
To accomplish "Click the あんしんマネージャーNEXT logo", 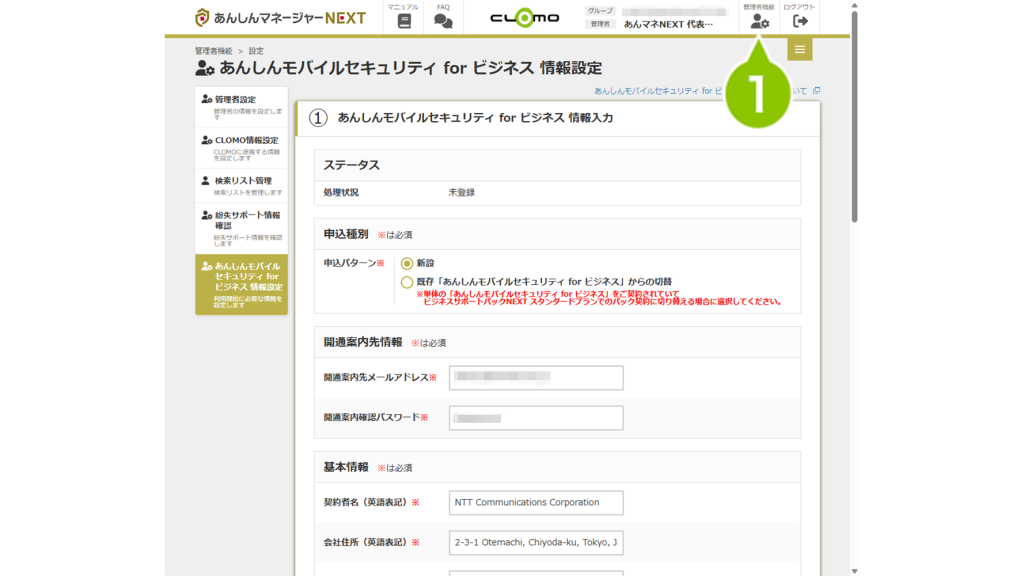I will coord(280,18).
